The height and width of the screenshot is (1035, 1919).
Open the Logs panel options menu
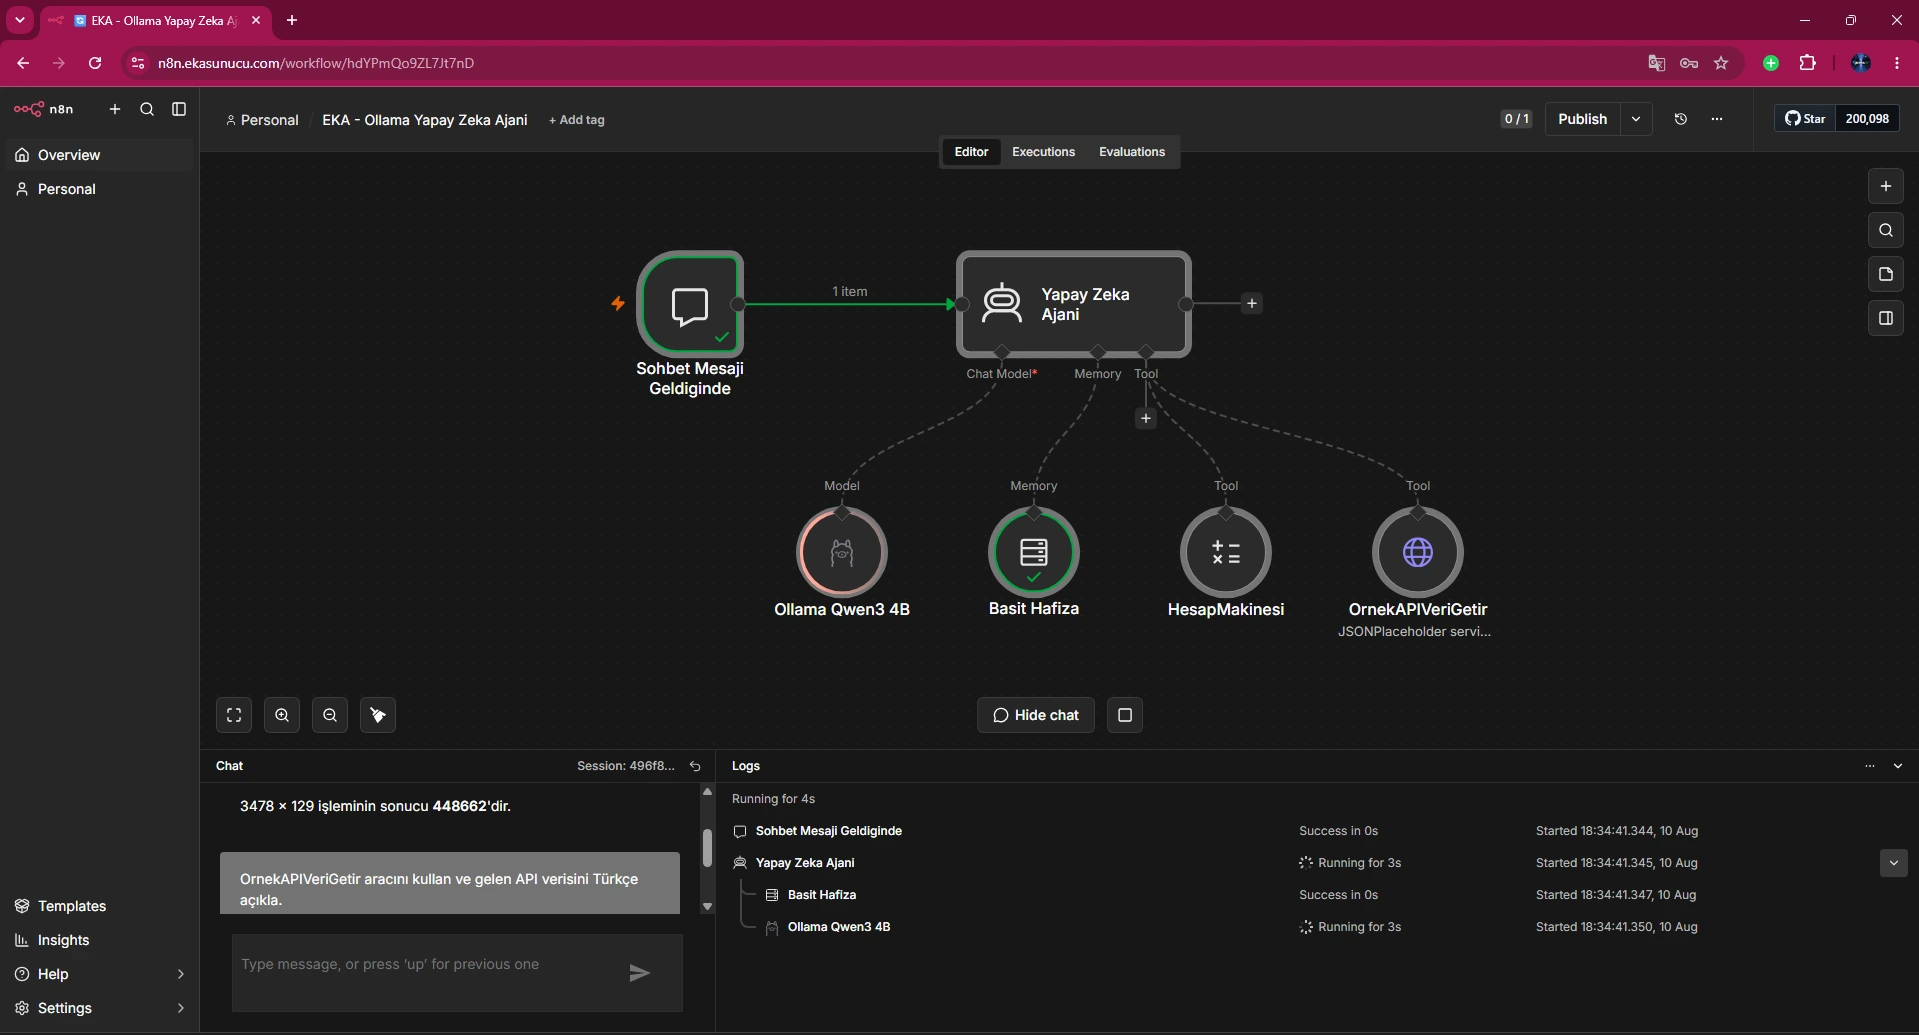coord(1870,766)
